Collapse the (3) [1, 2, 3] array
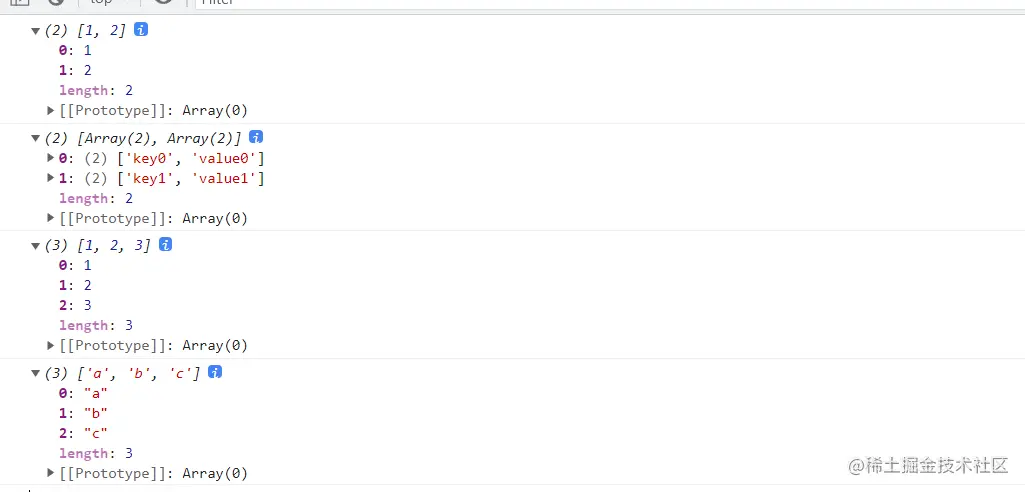 point(36,245)
